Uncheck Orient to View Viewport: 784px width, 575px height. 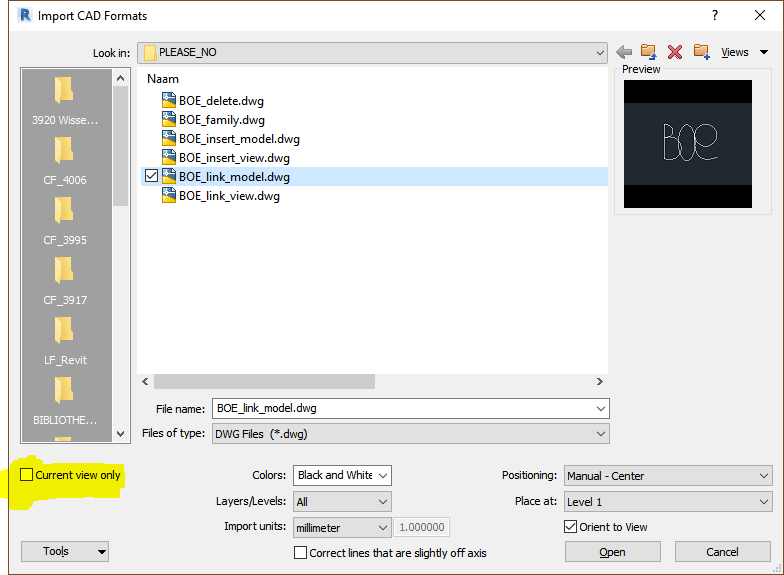pos(570,526)
